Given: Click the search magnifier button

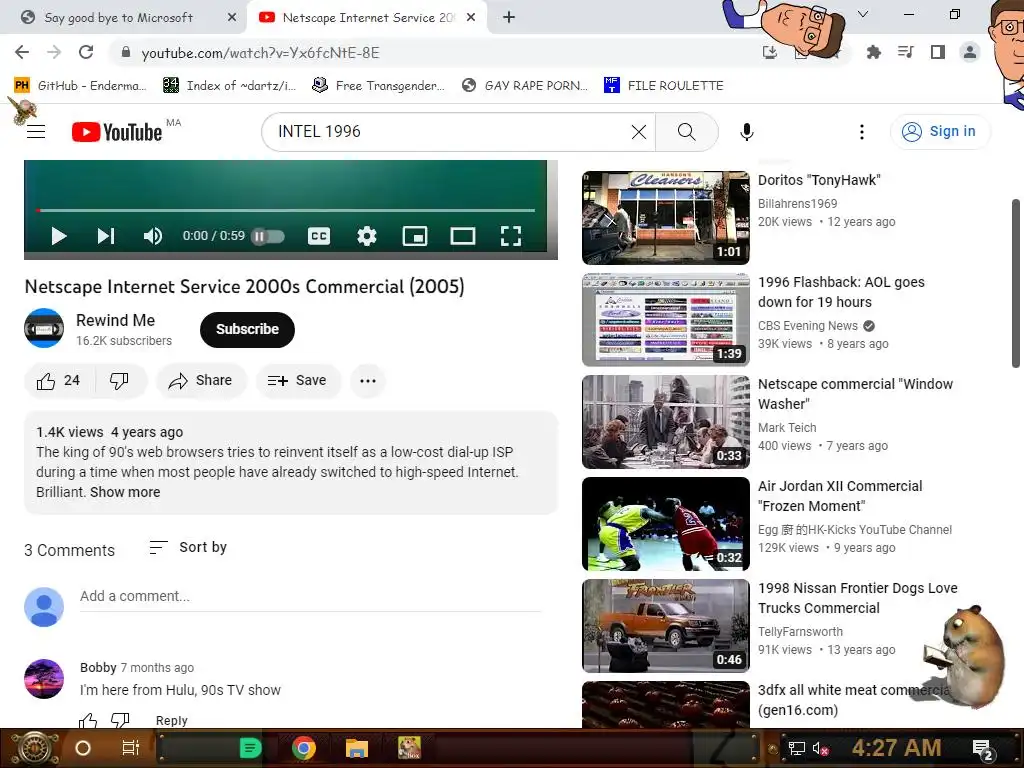Looking at the screenshot, I should pos(686,132).
